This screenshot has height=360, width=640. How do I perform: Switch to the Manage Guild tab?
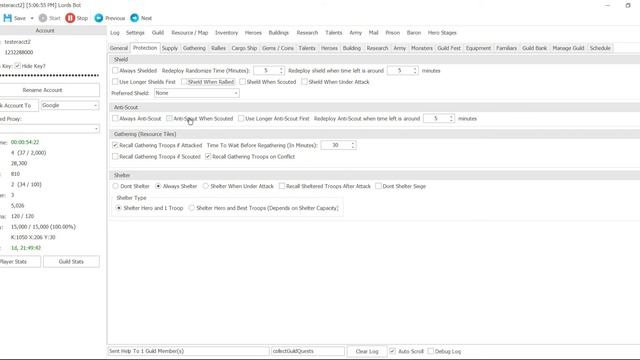[568, 48]
